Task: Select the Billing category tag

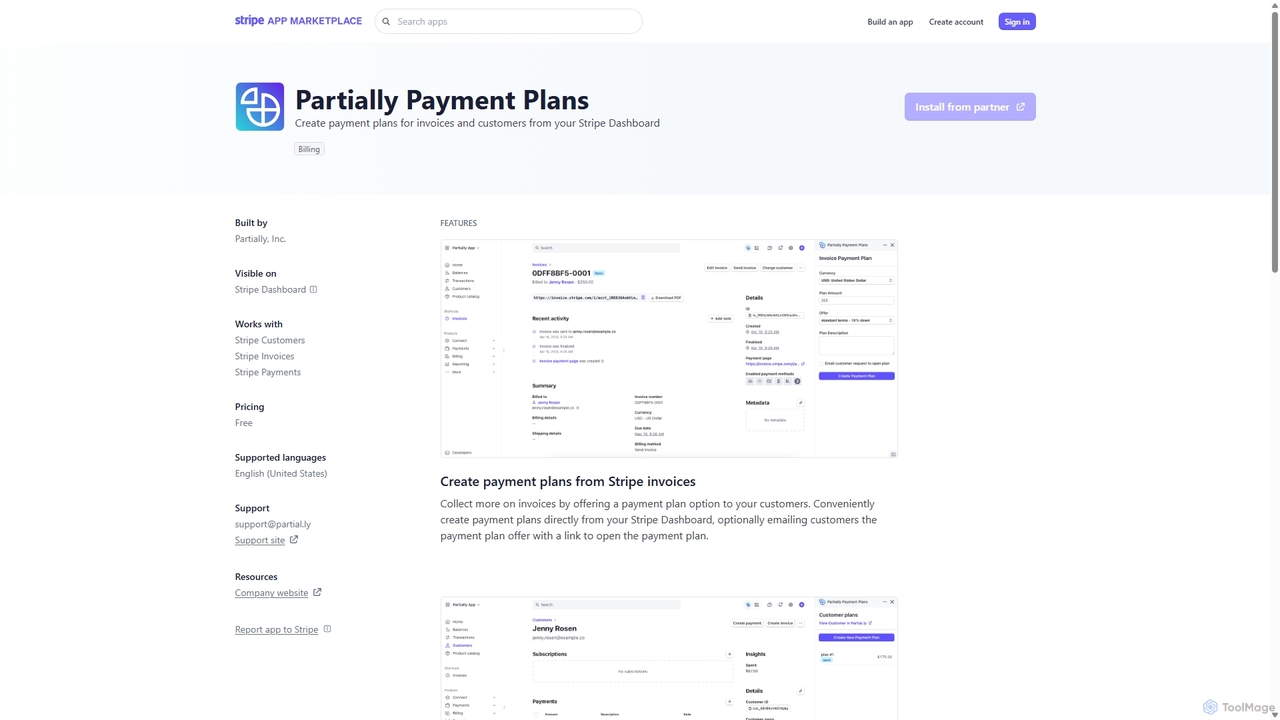Action: tap(309, 149)
